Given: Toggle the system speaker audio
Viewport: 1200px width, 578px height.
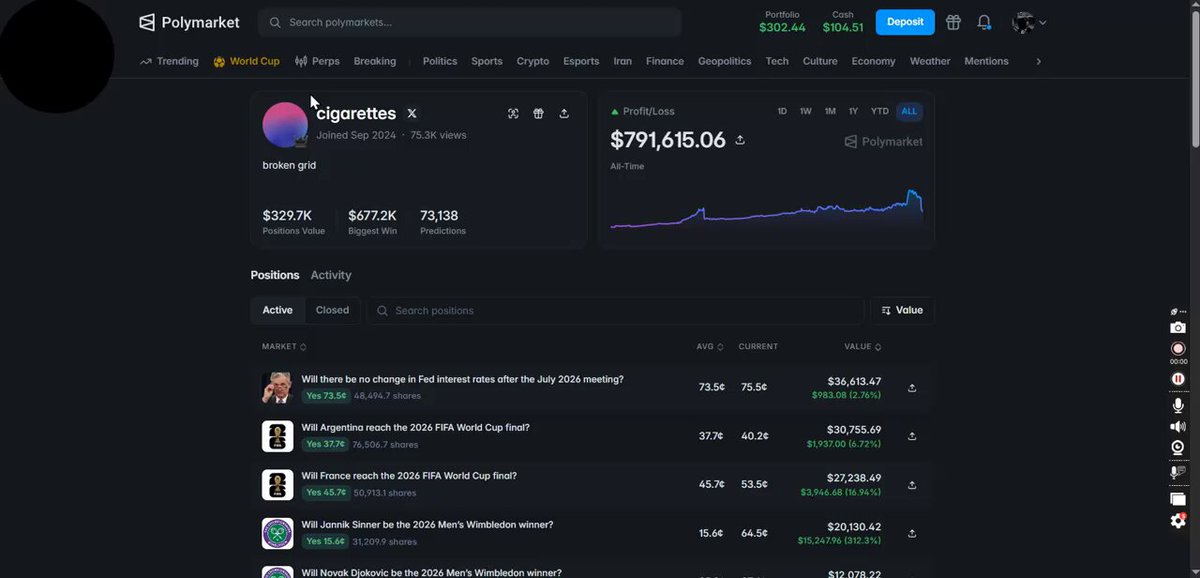Looking at the screenshot, I should [1178, 426].
